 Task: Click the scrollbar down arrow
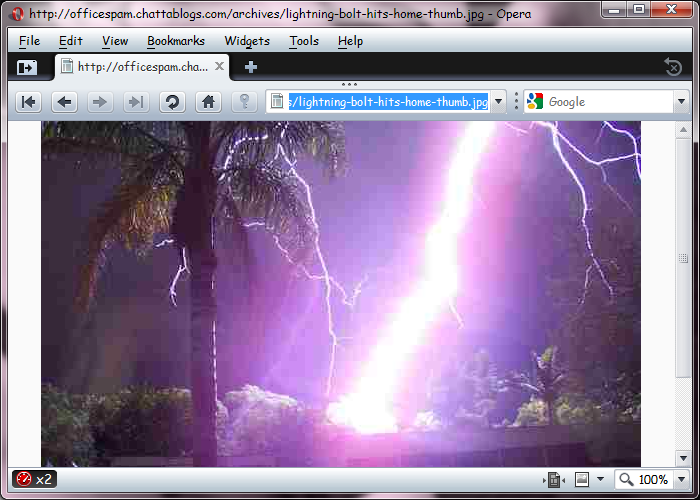click(683, 458)
